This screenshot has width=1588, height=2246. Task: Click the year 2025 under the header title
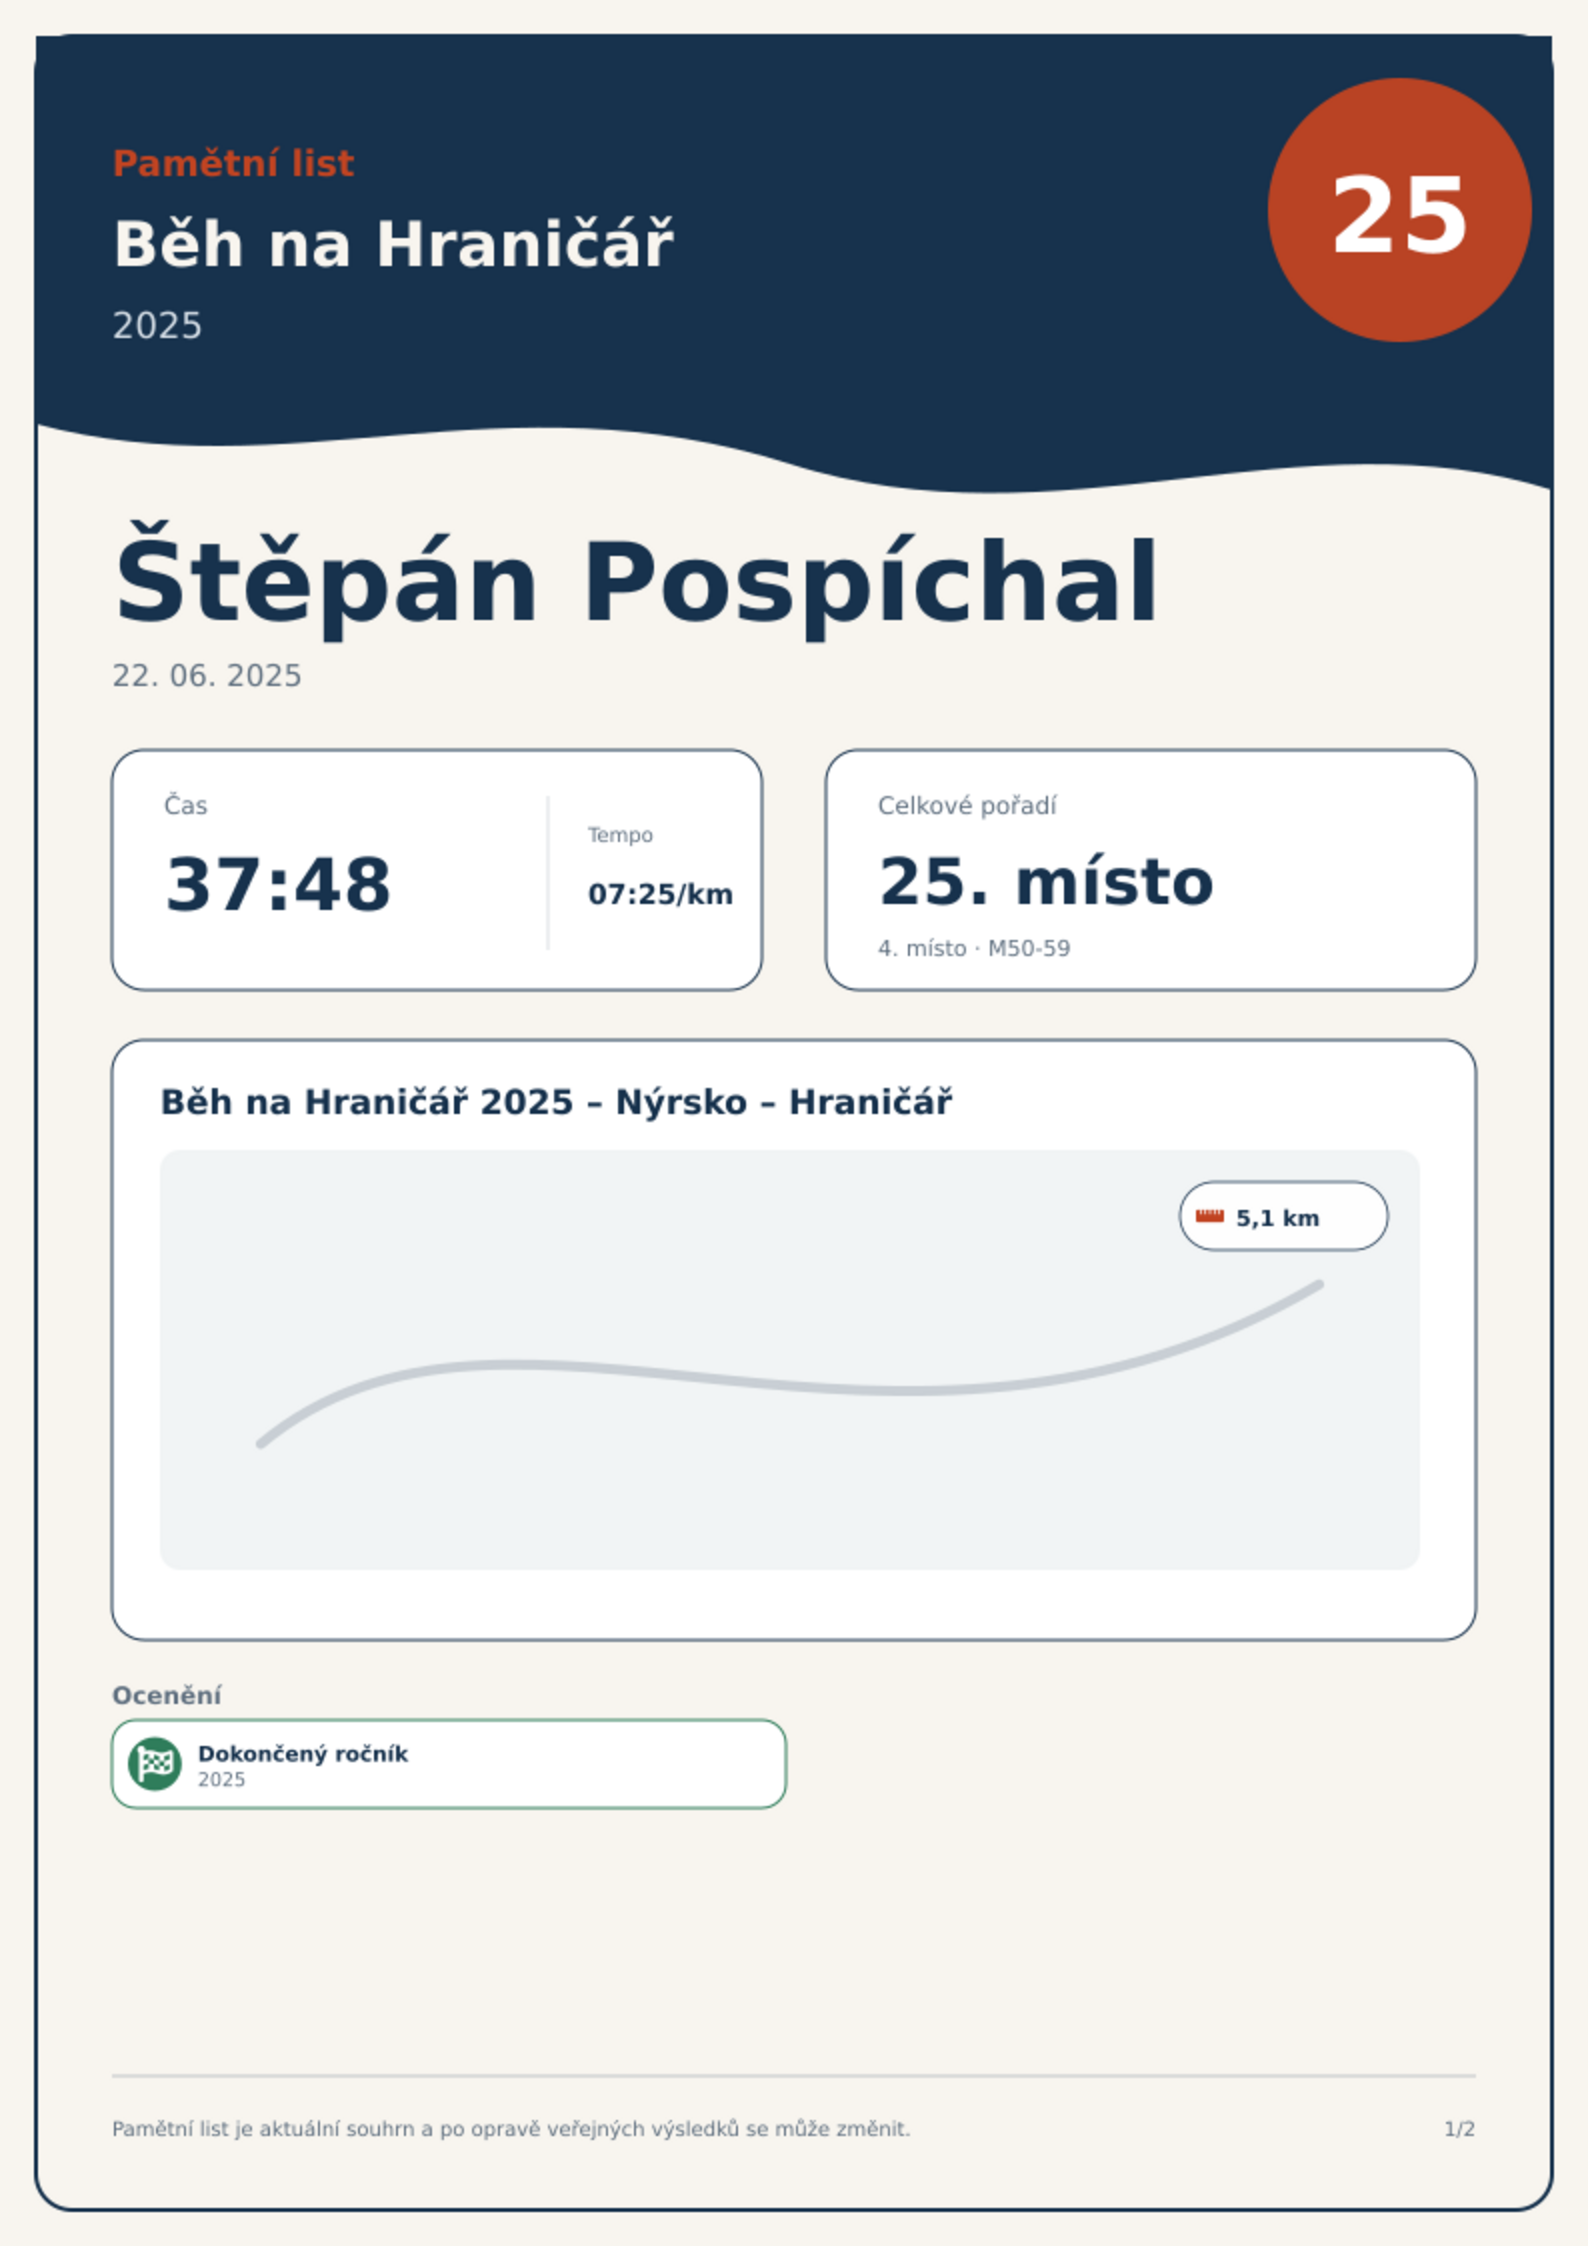[x=157, y=326]
